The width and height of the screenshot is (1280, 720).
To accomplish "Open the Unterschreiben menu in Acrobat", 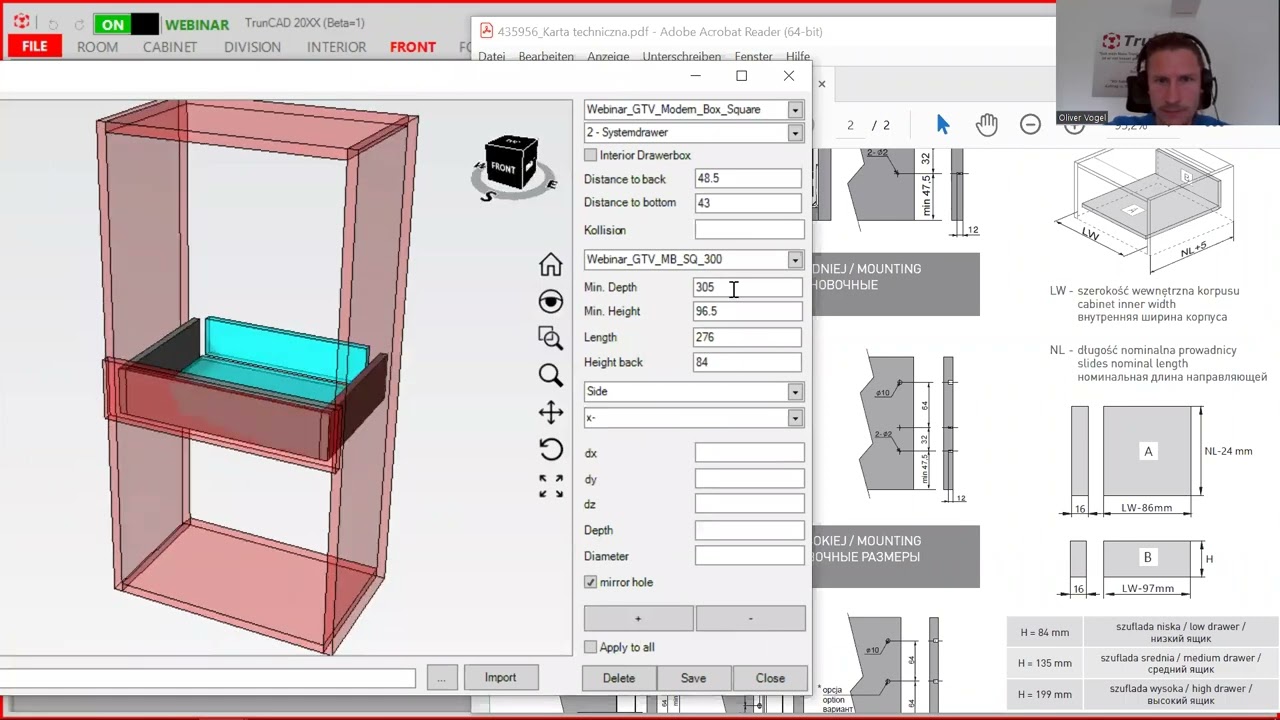I will 682,57.
